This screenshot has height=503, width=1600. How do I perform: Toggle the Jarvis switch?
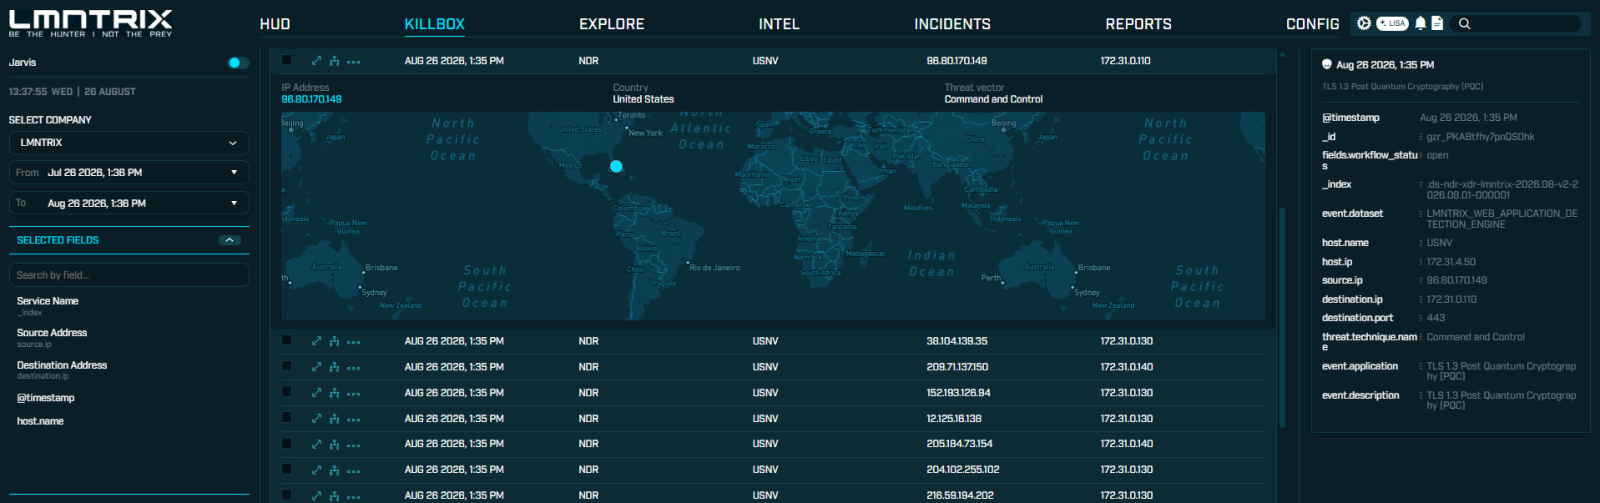click(237, 63)
